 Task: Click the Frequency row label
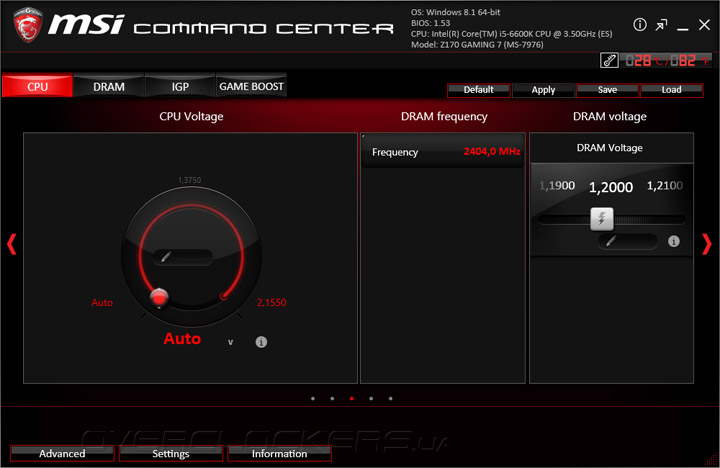pos(395,152)
